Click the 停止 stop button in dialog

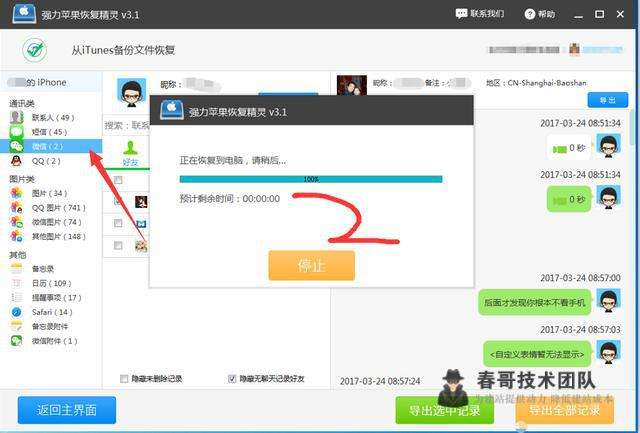(x=311, y=266)
